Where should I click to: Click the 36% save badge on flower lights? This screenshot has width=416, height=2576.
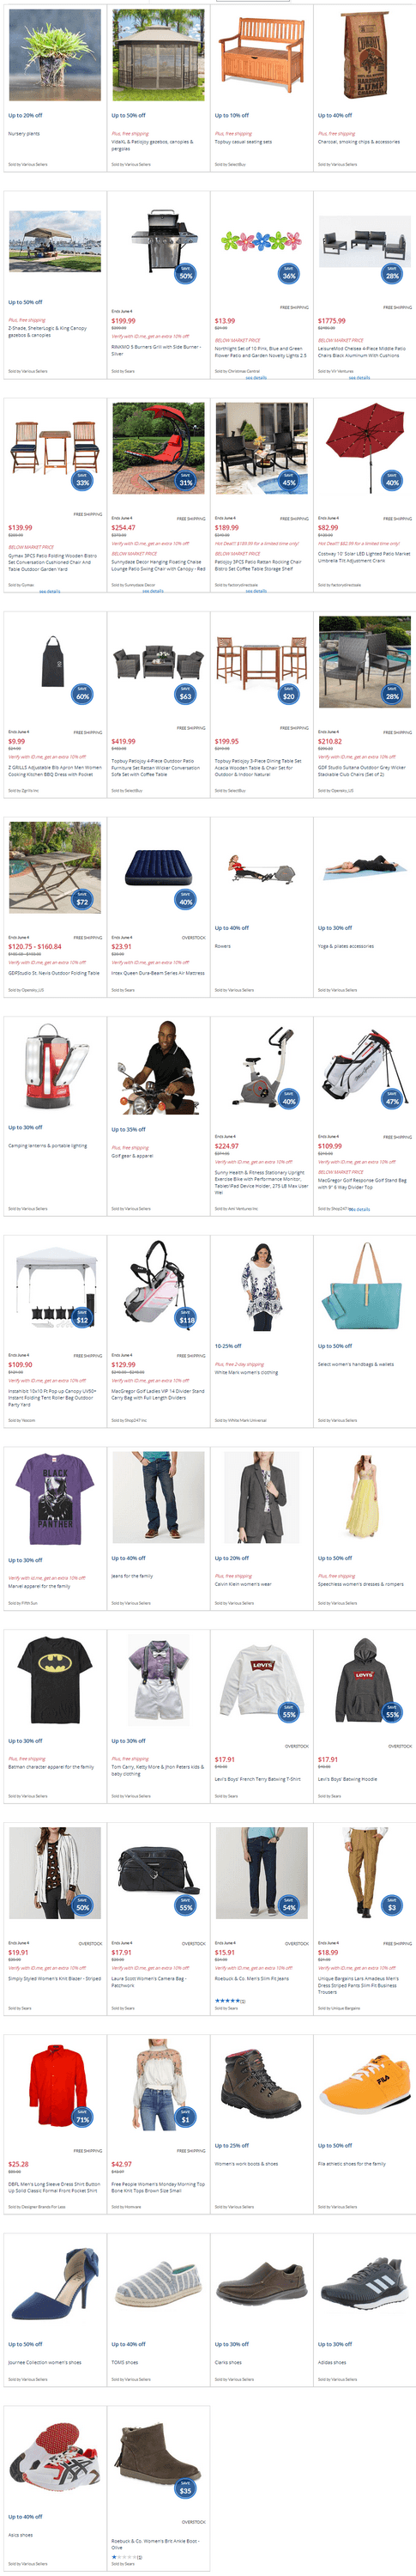point(288,273)
